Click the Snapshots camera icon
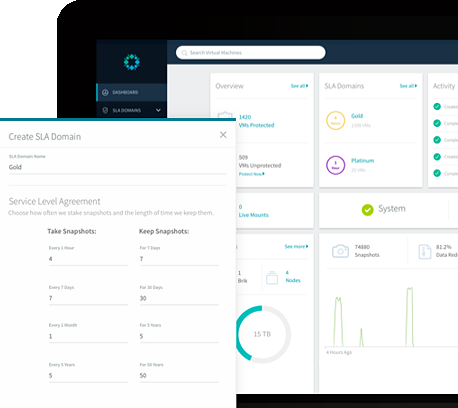The image size is (458, 408). [x=340, y=251]
